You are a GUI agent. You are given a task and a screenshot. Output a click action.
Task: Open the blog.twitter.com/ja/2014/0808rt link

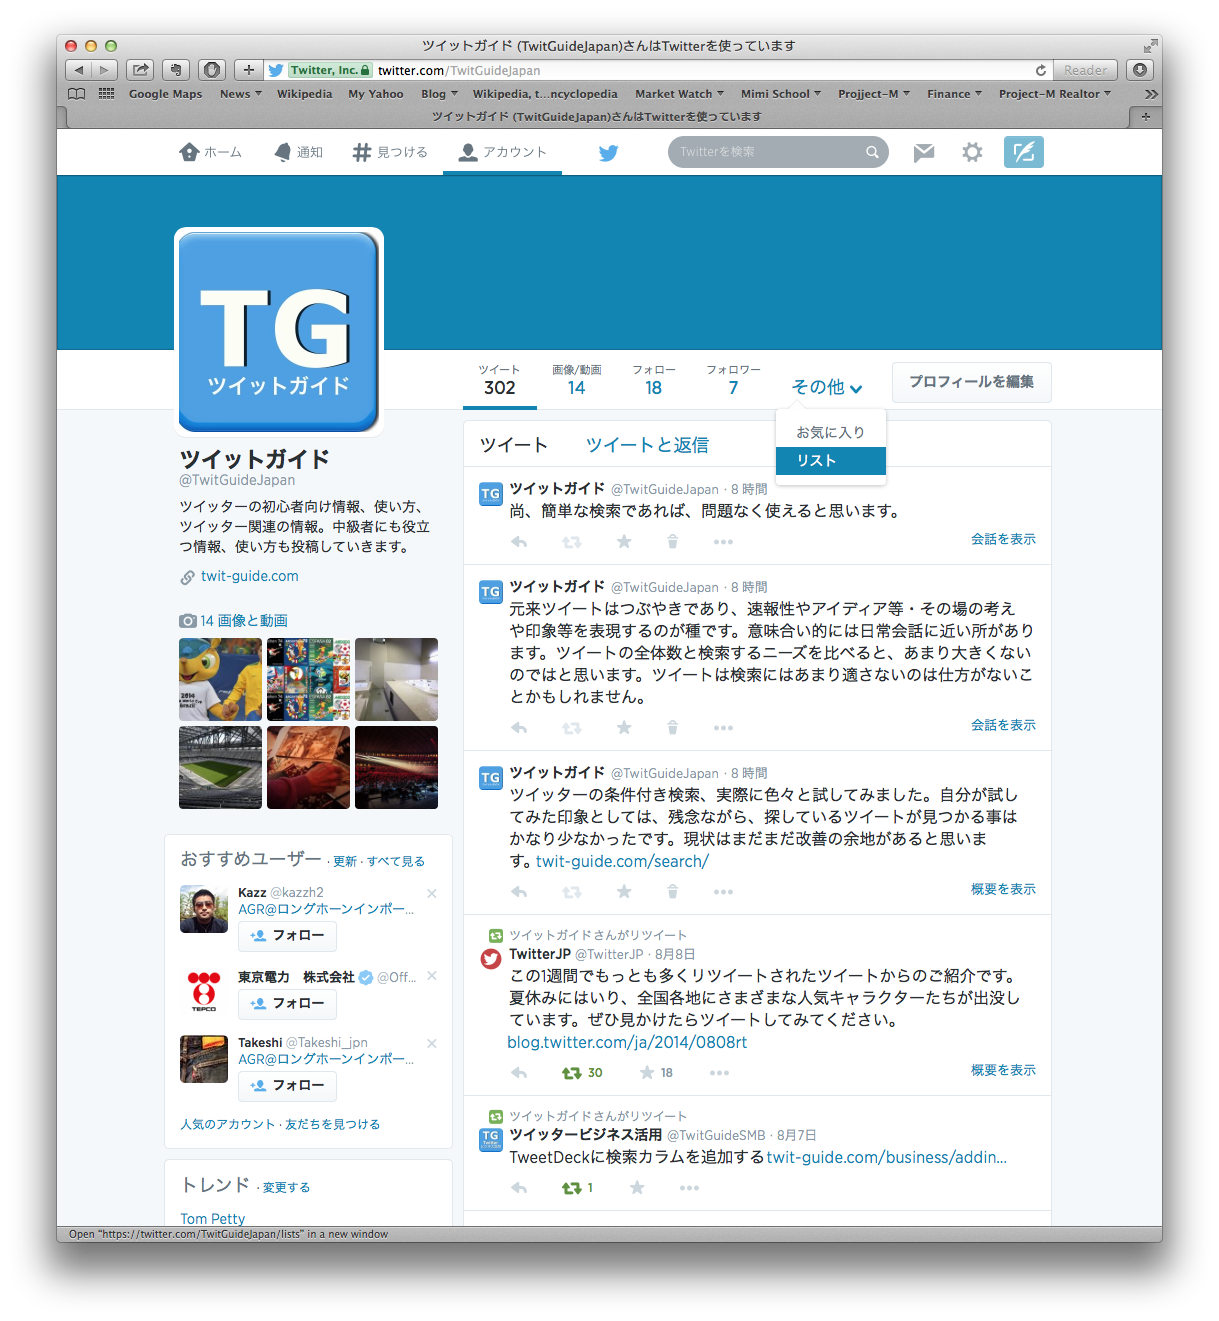(x=627, y=1042)
